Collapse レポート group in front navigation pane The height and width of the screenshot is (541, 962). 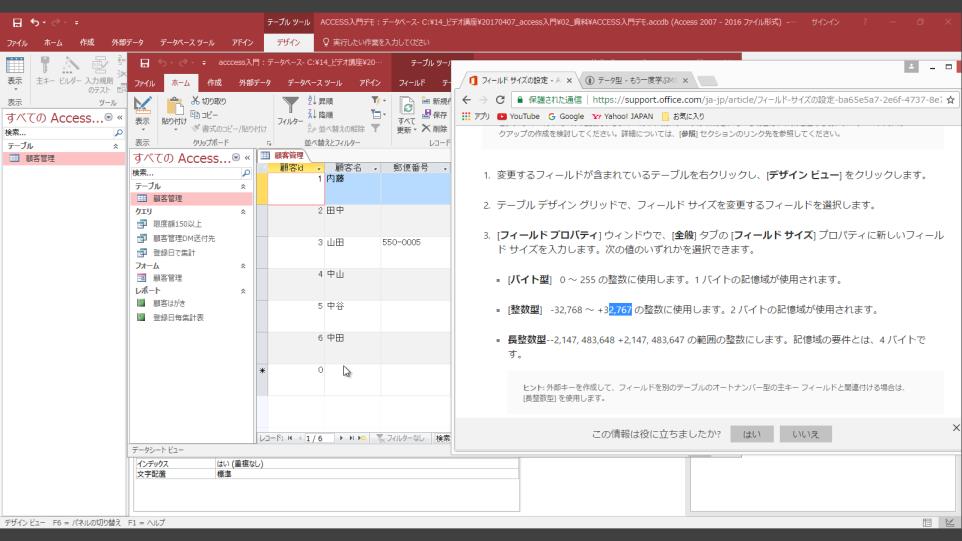click(243, 291)
